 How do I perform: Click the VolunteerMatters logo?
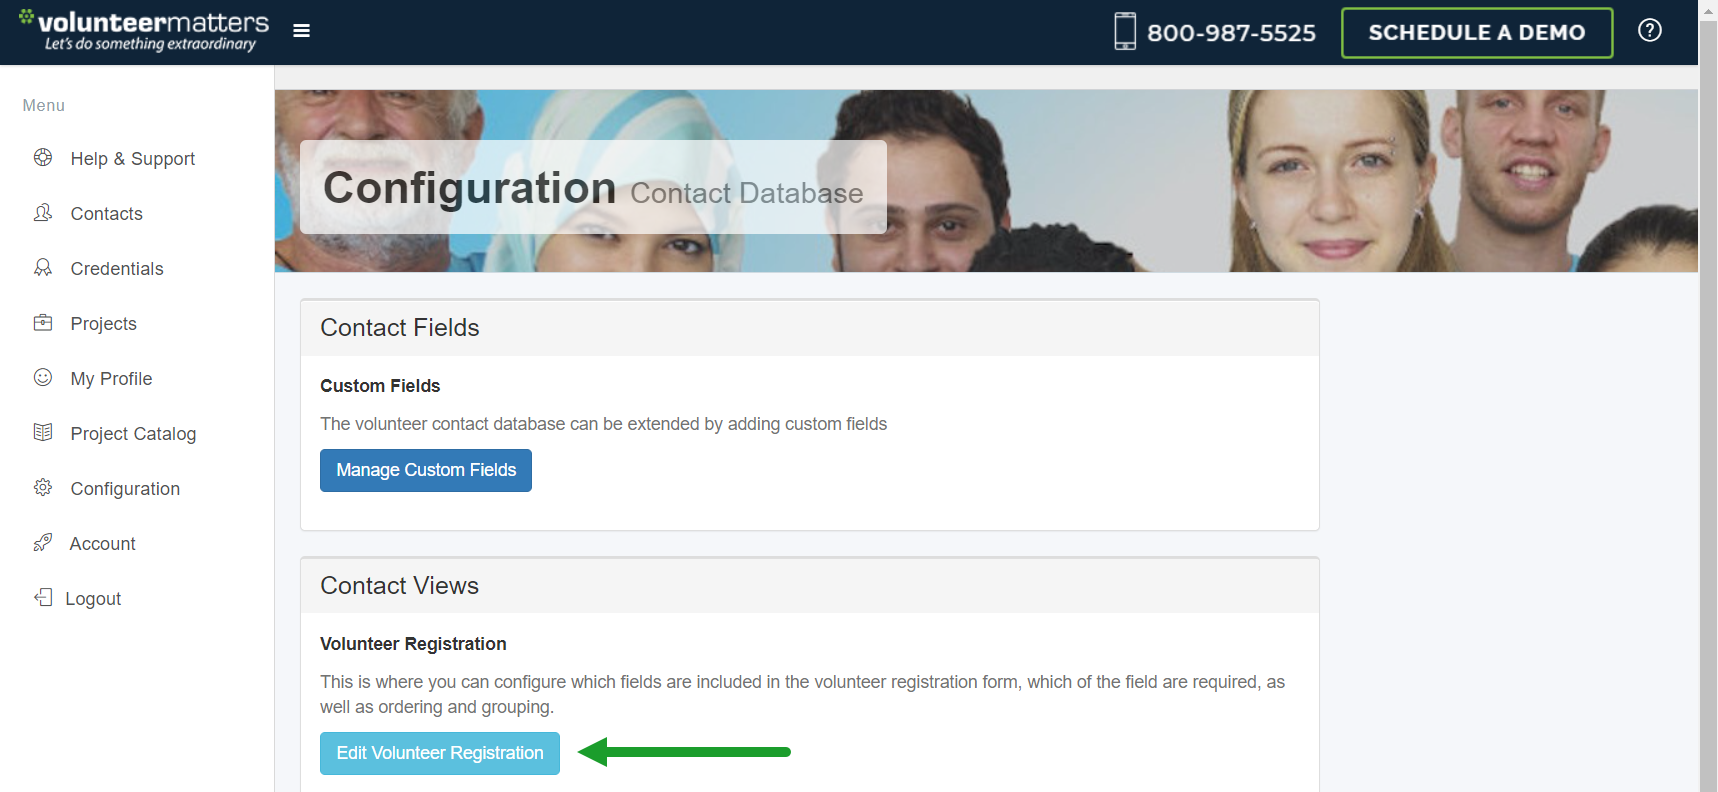(144, 30)
